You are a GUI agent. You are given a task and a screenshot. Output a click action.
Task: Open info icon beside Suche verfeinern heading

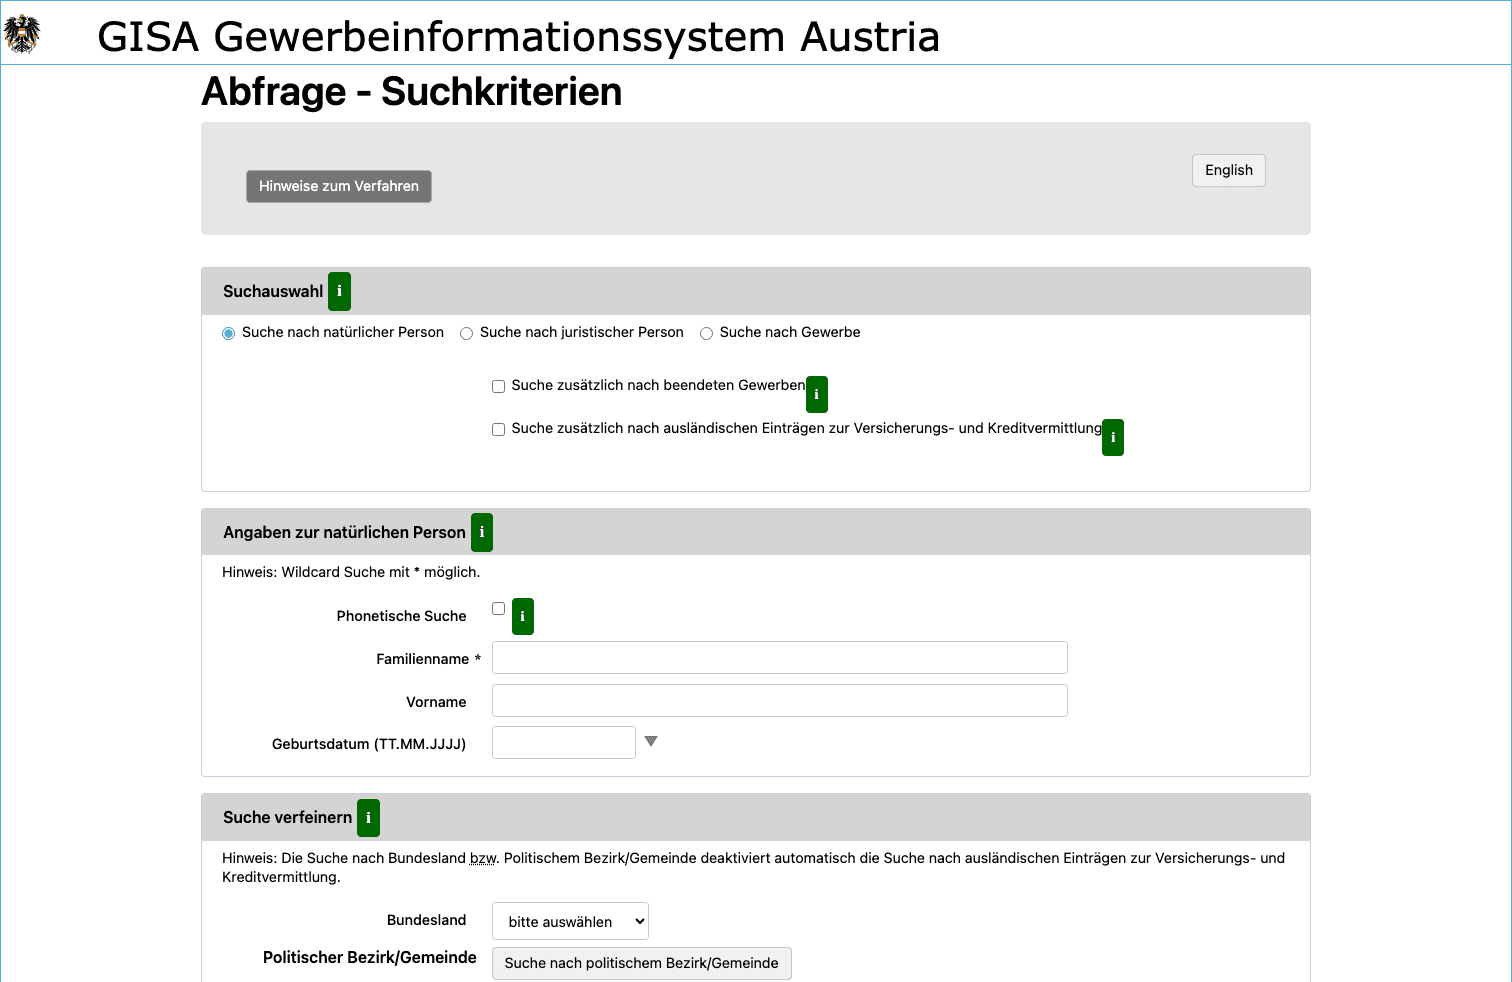(x=368, y=817)
